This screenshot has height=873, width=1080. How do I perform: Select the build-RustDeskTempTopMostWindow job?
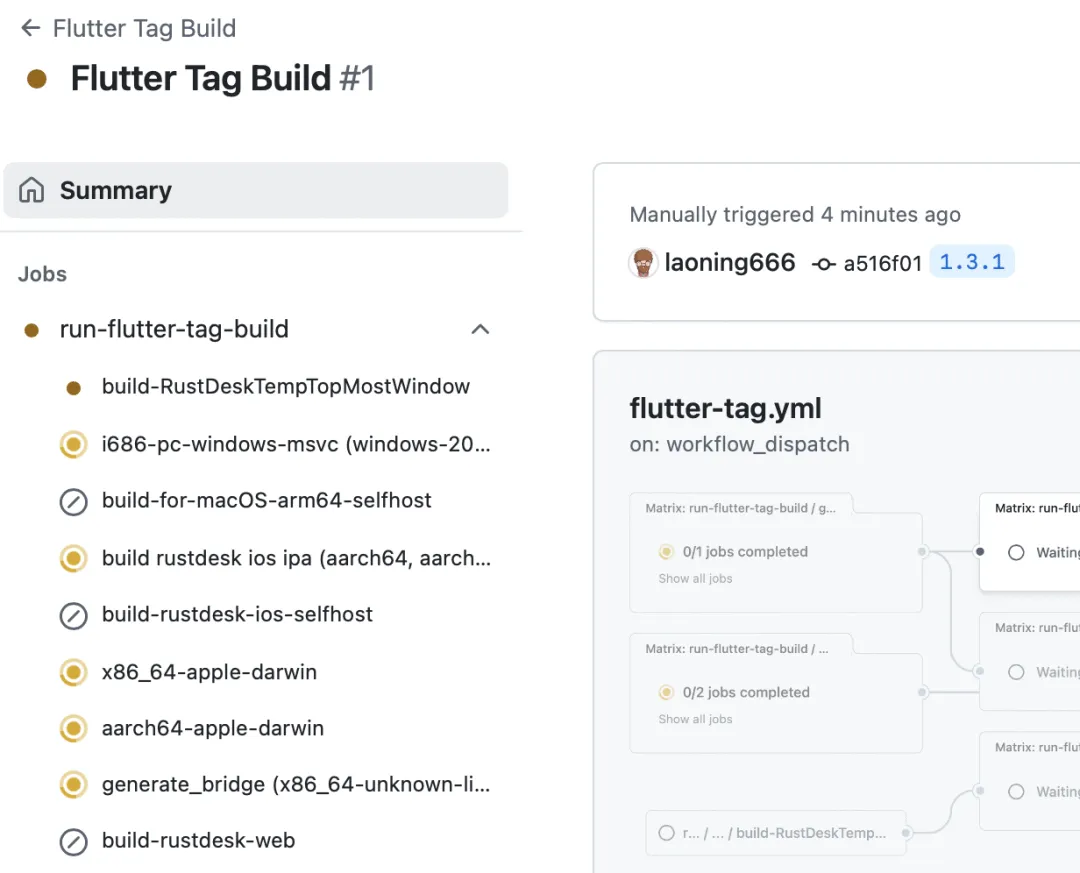click(x=285, y=387)
